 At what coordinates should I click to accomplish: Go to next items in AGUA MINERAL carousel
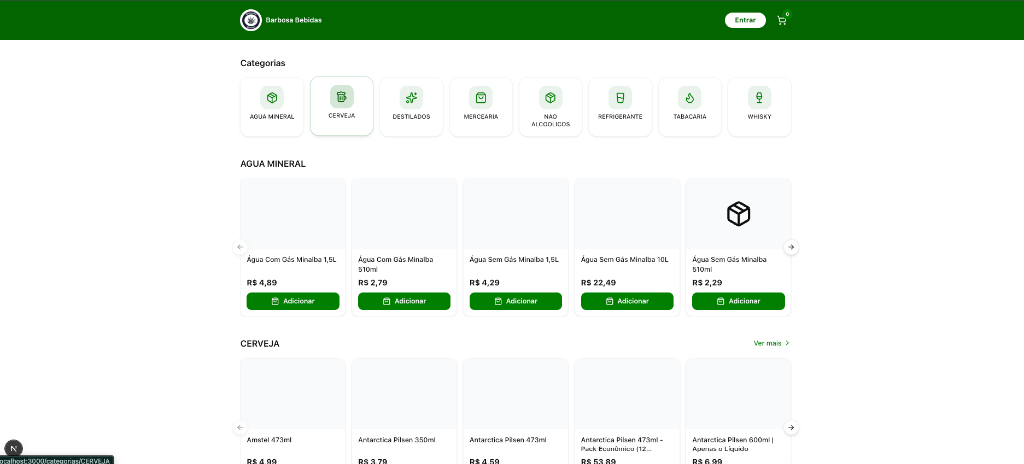[x=792, y=247]
